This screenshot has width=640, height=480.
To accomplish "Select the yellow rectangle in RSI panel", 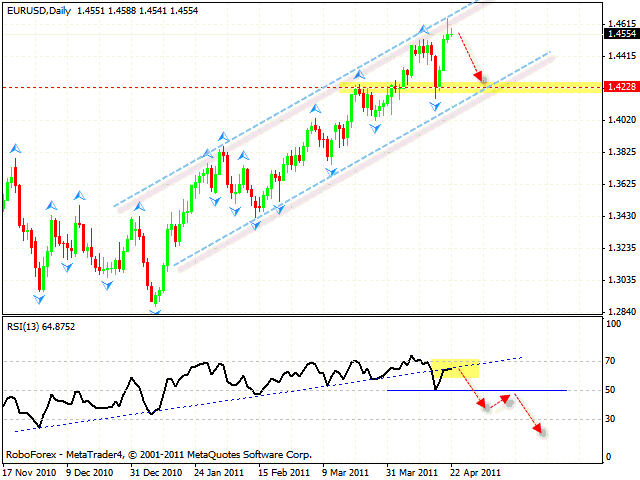I will tap(455, 368).
